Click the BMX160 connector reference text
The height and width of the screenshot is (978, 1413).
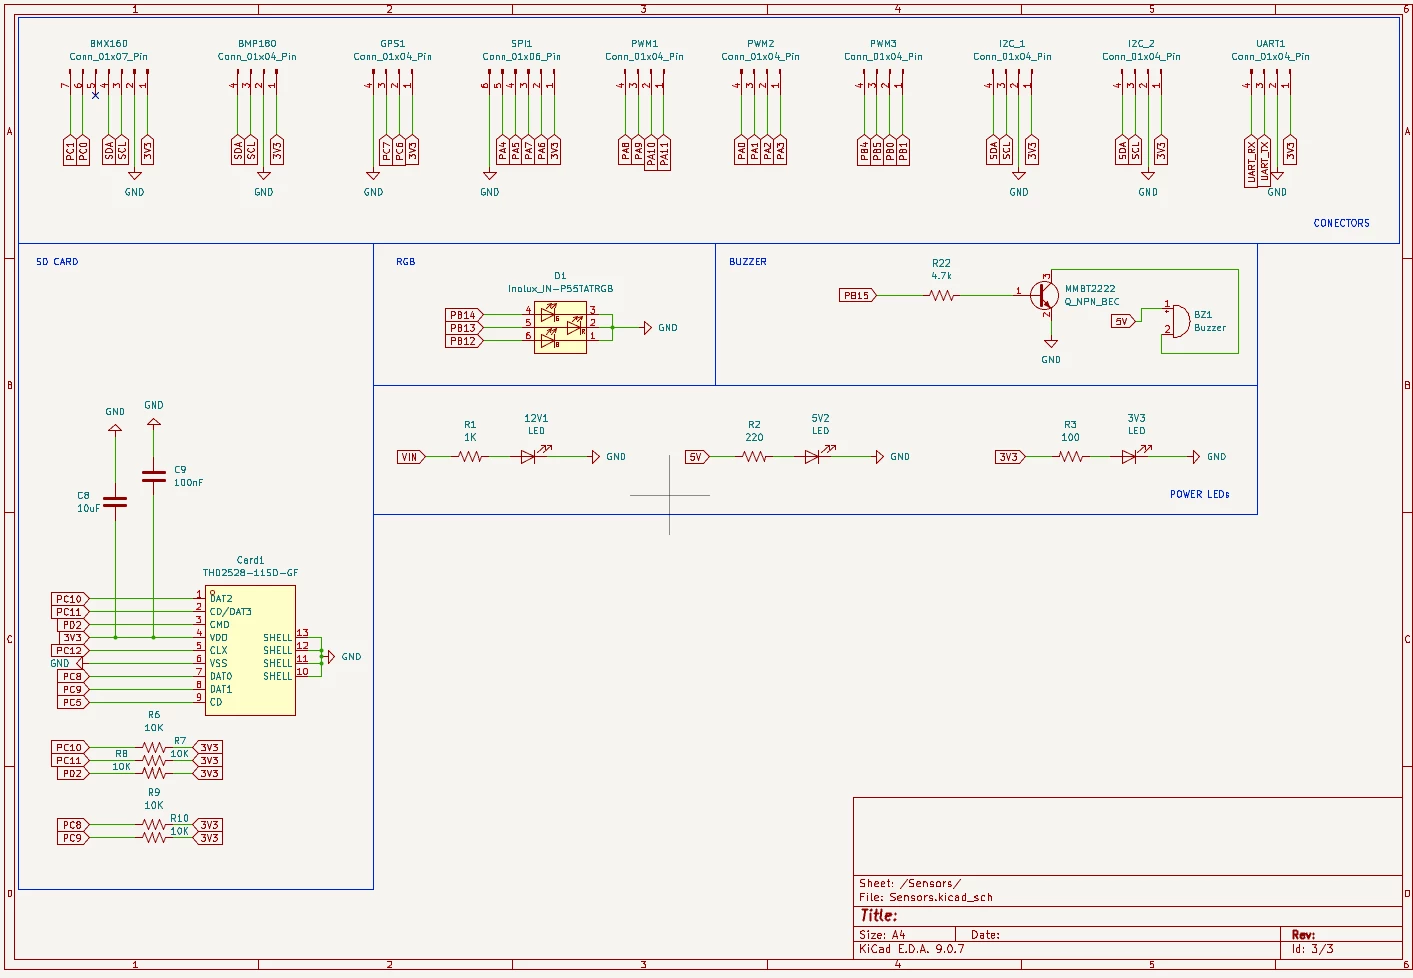pyautogui.click(x=109, y=44)
